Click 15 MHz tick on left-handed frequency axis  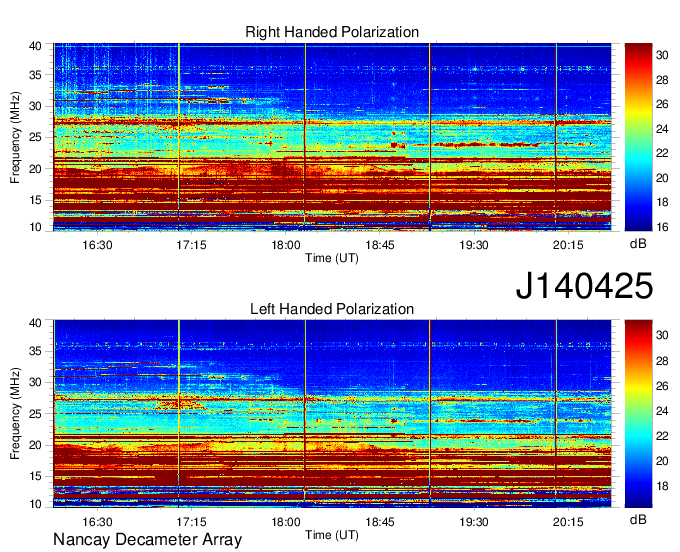[x=35, y=477]
